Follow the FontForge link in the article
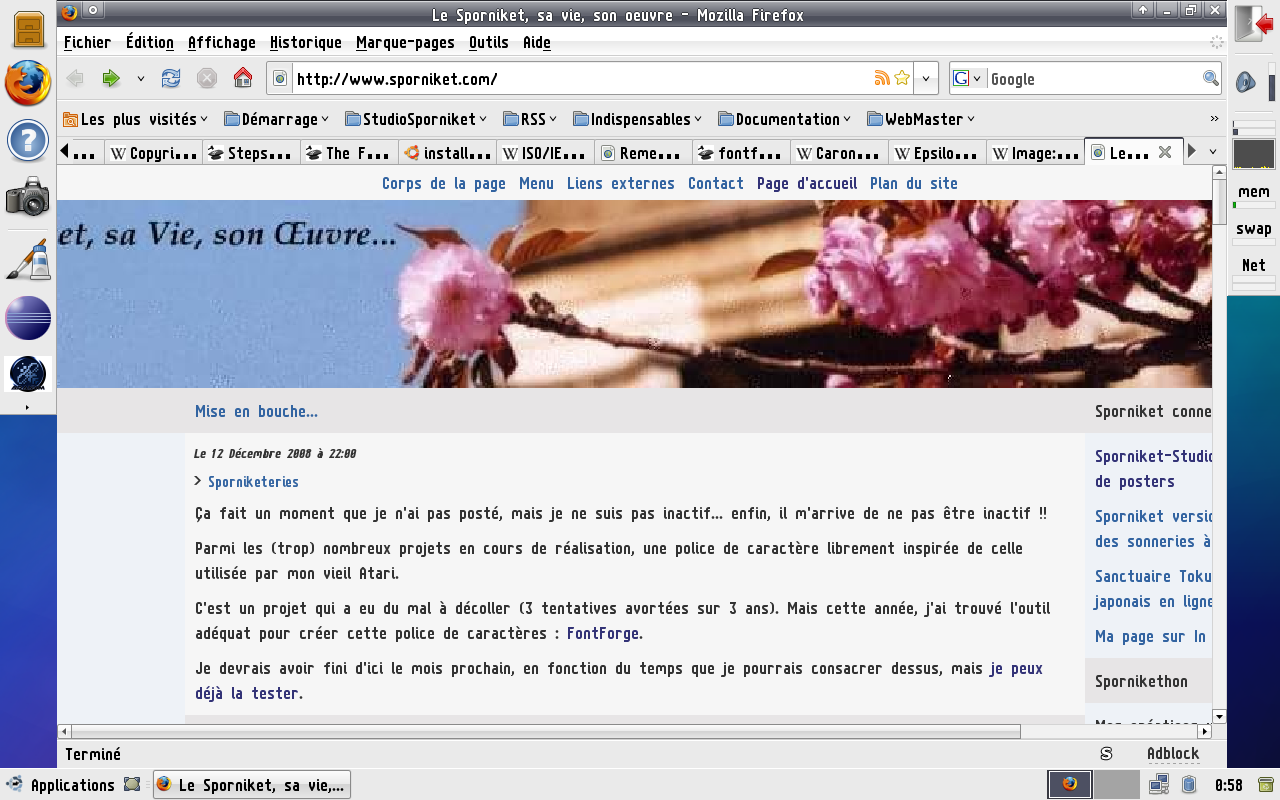The image size is (1280, 800). tap(603, 633)
